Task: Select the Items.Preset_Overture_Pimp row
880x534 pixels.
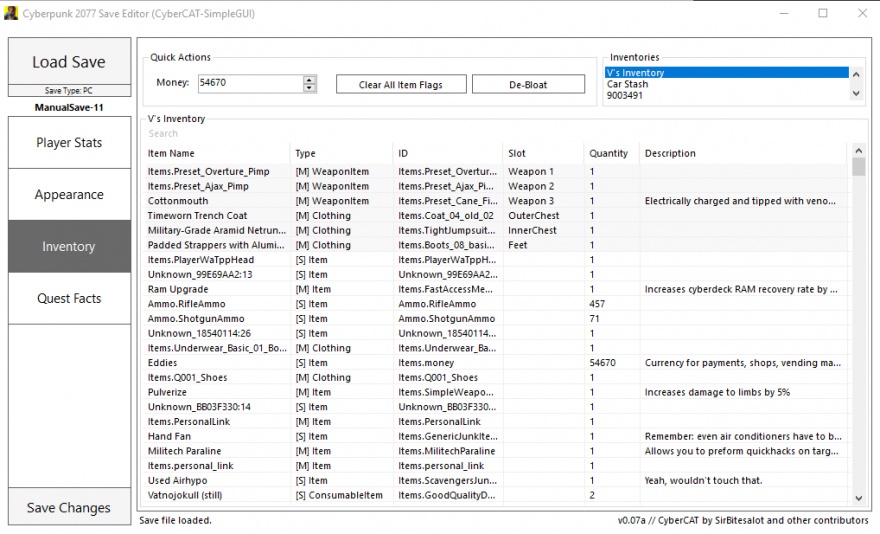Action: 497,171
